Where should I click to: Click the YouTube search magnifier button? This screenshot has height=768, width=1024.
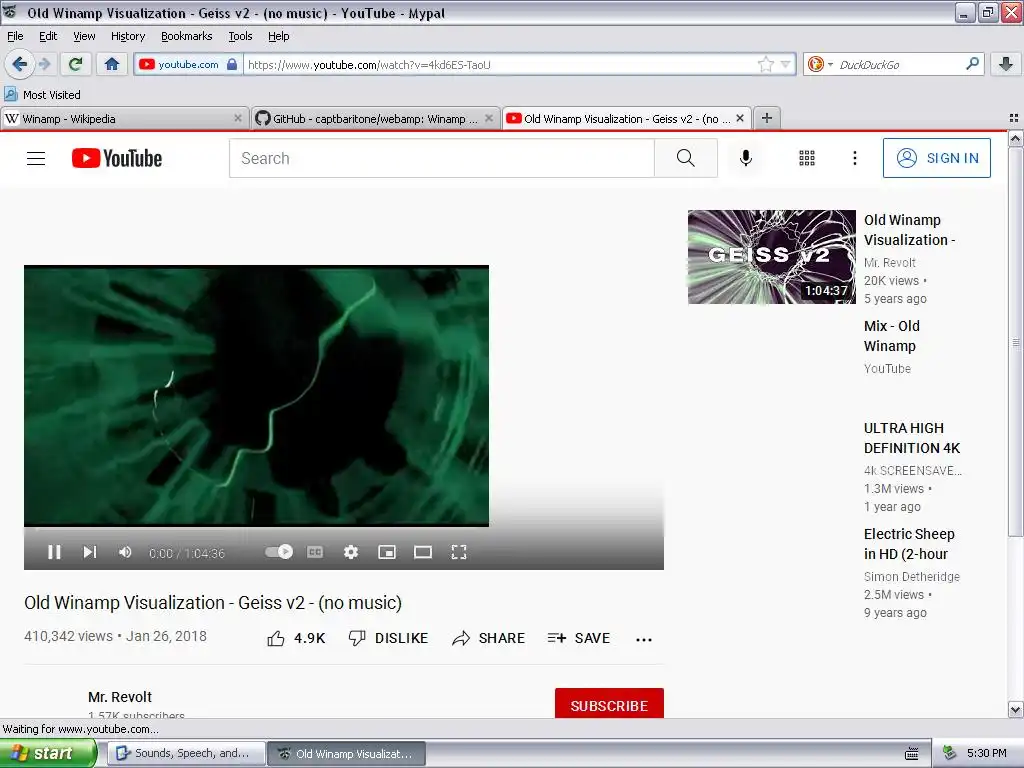(x=686, y=158)
